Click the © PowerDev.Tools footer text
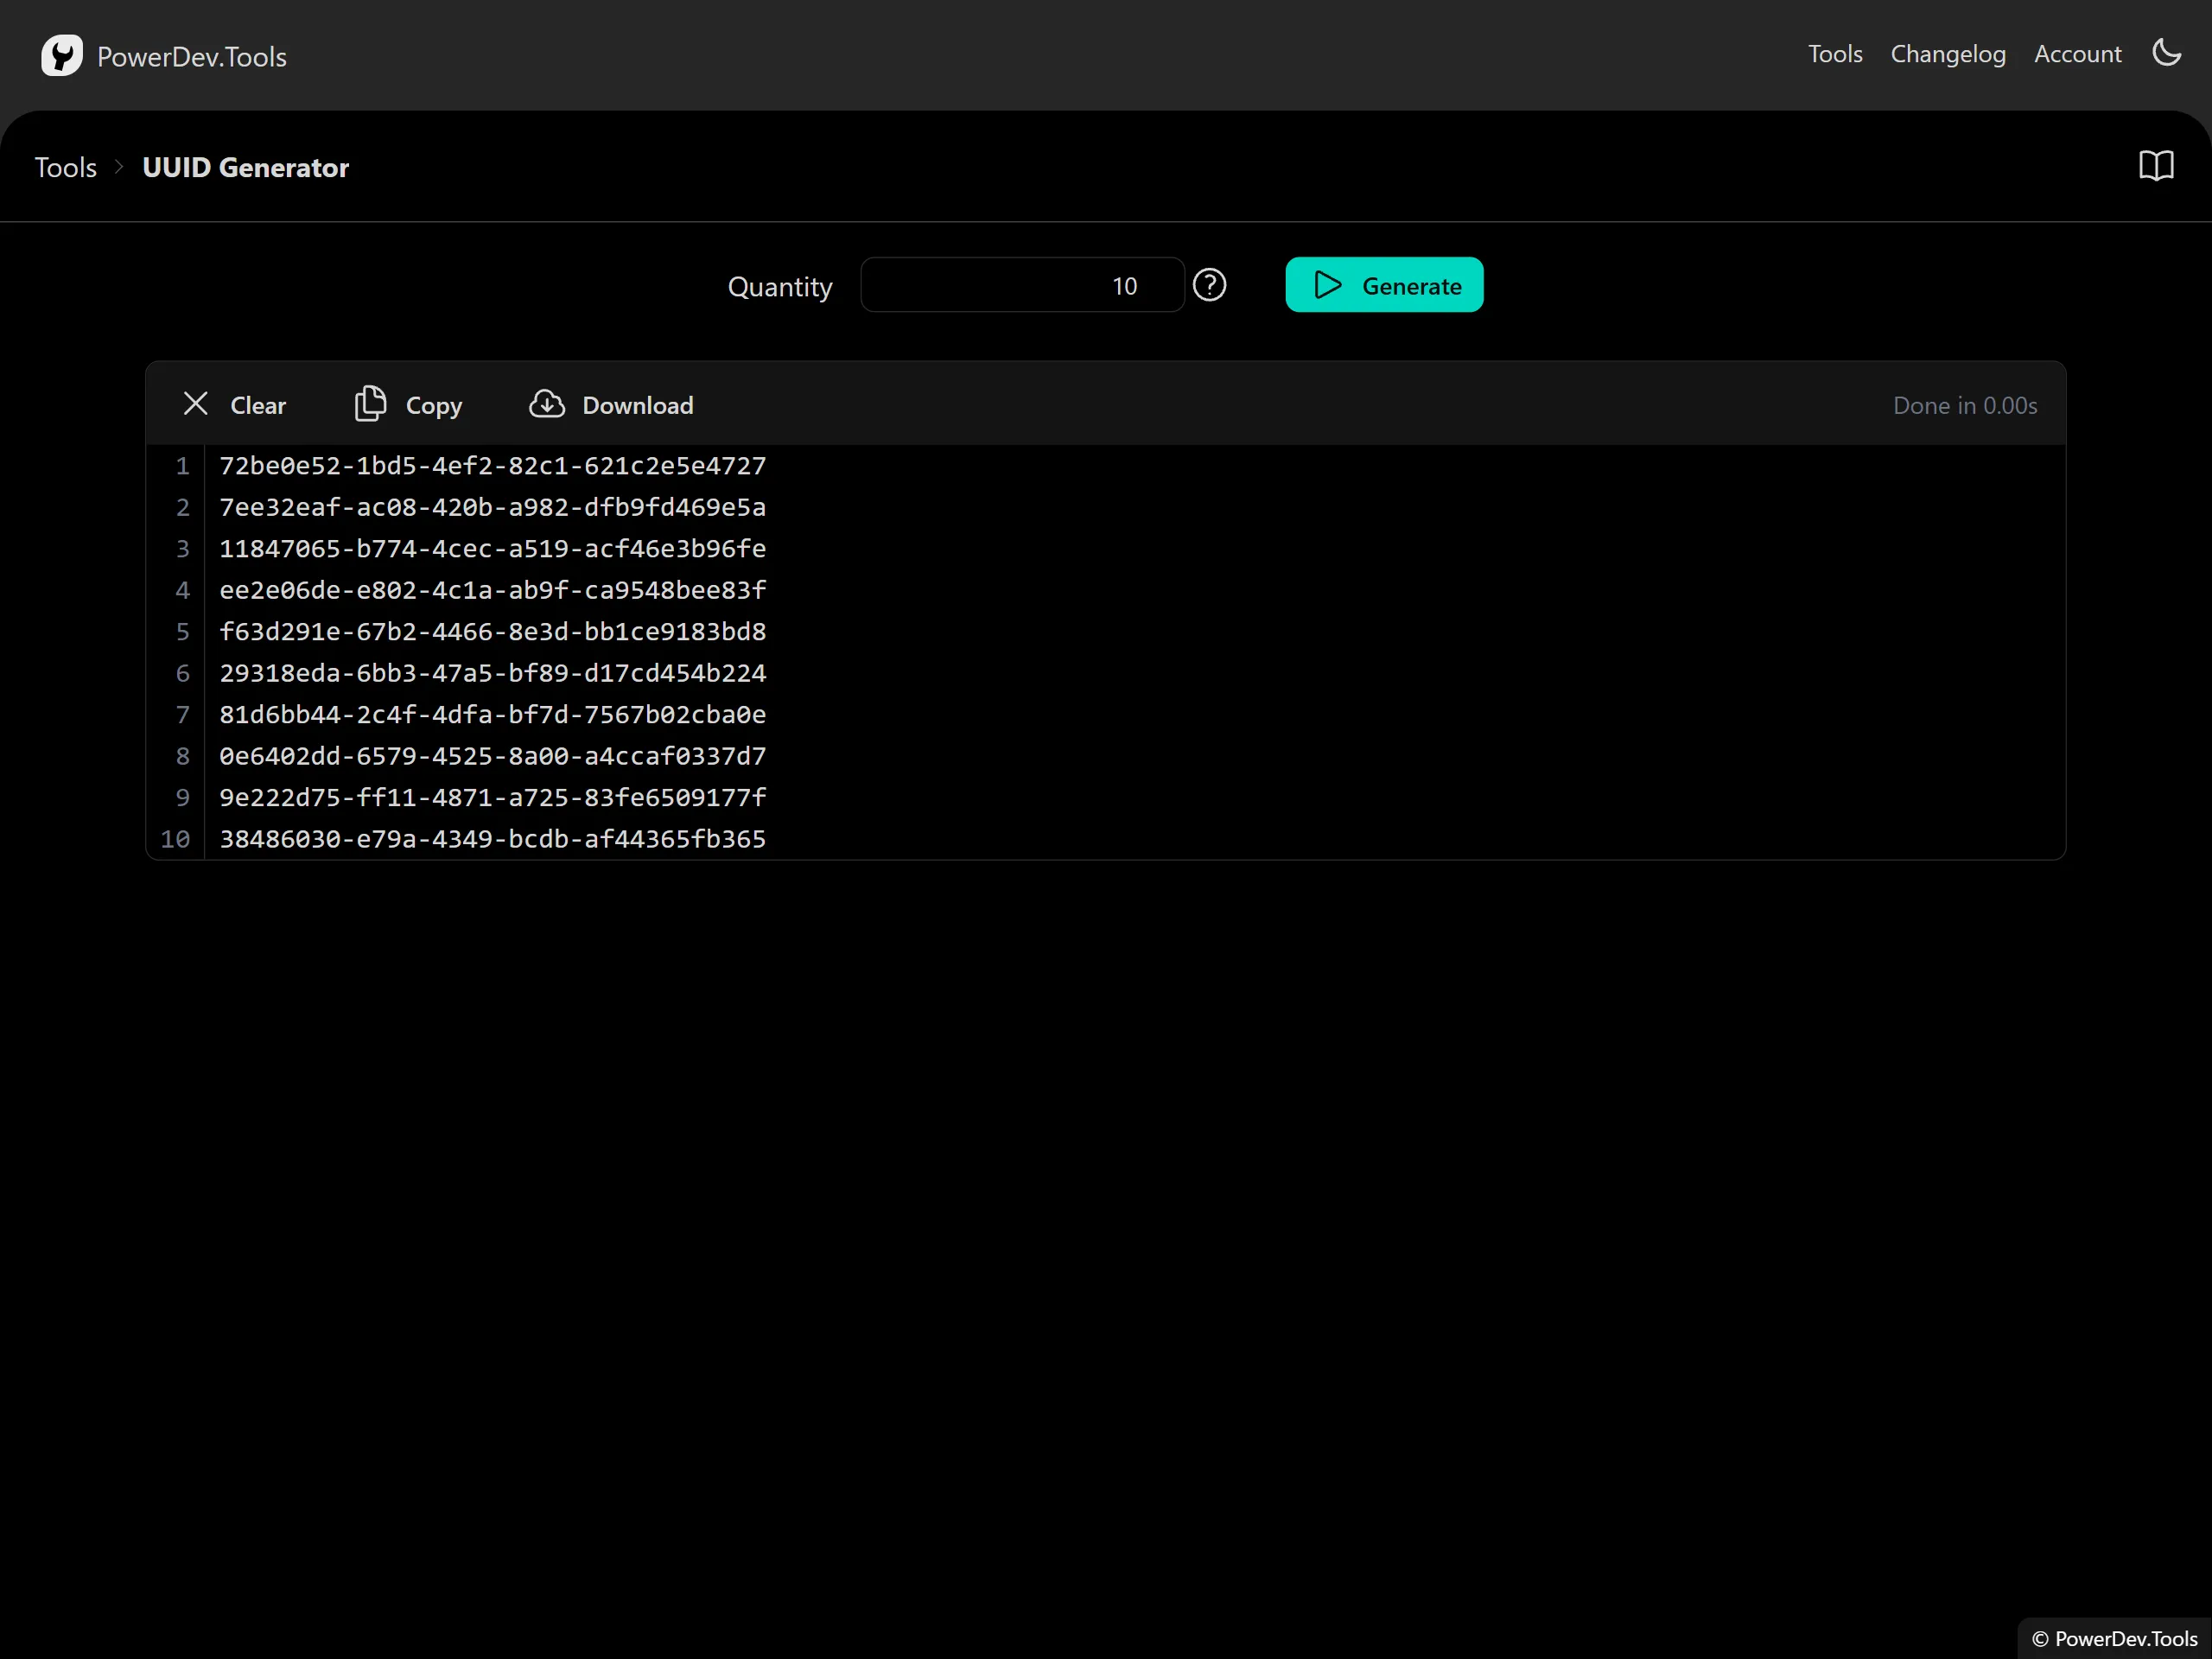 (2114, 1638)
